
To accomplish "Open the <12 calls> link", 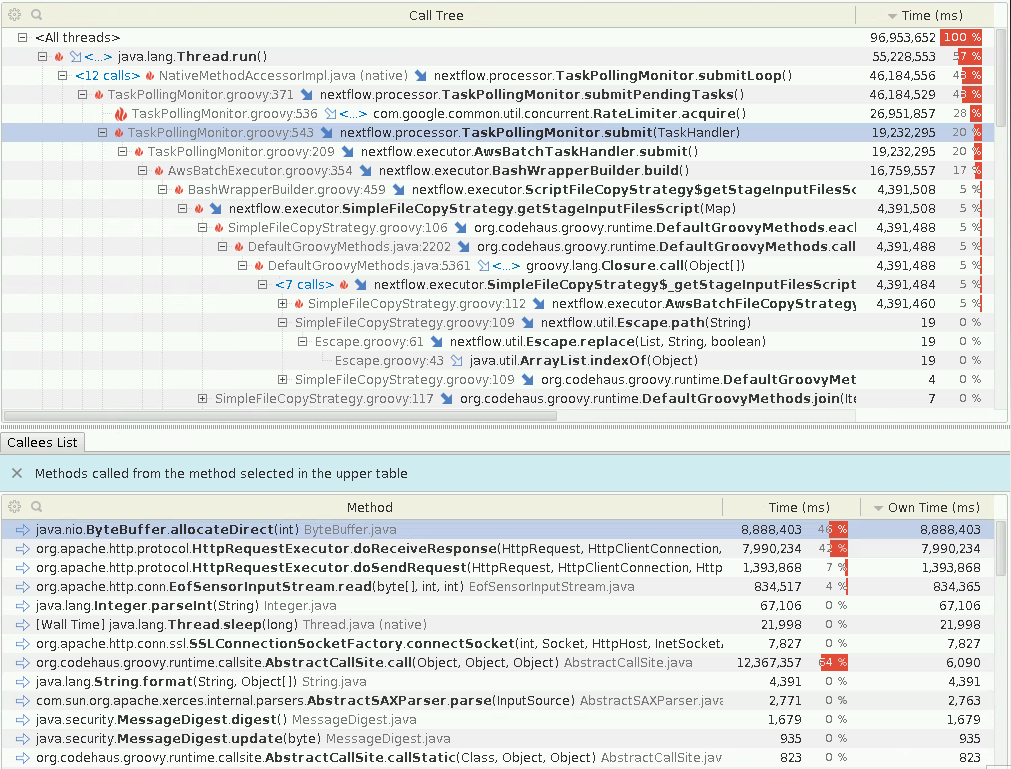I will coord(107,75).
